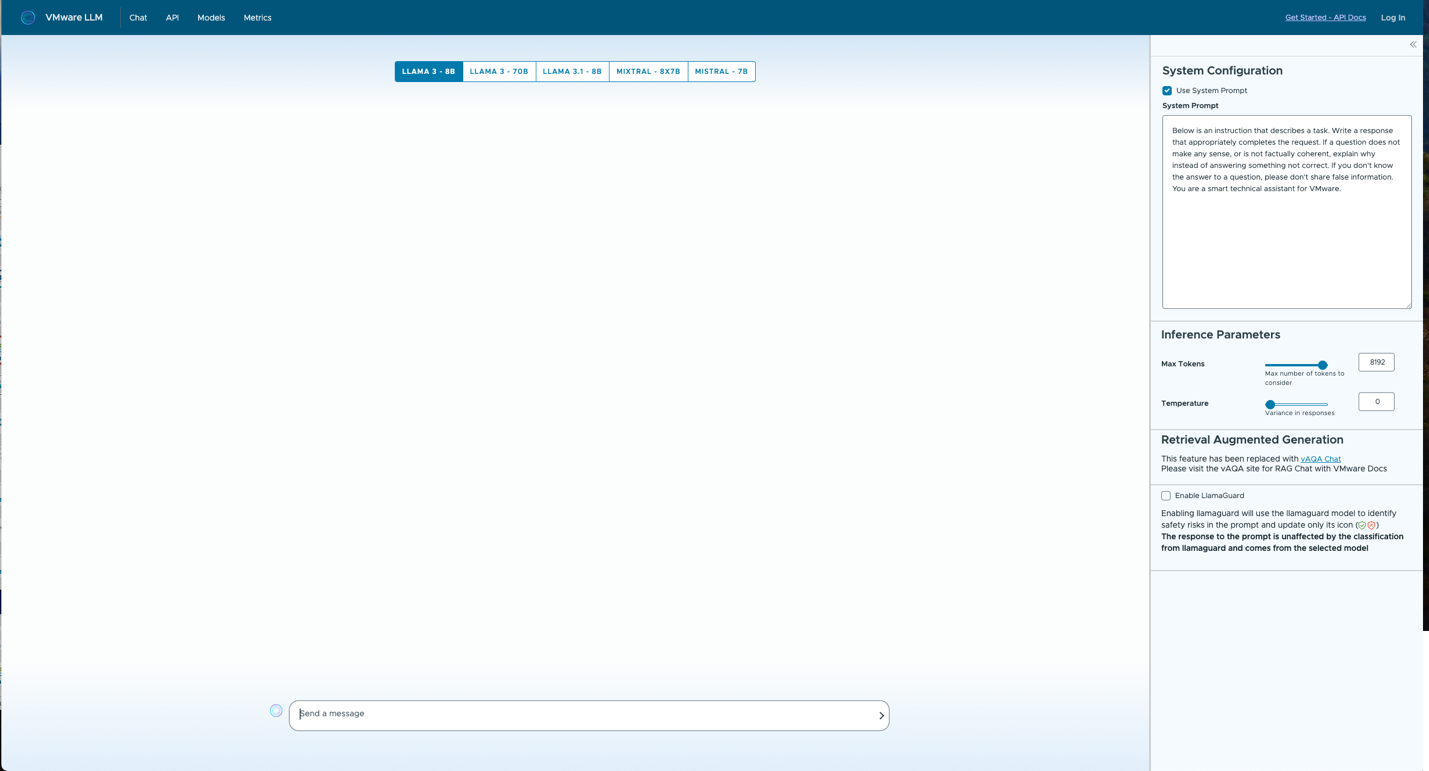Open Get Started - API Docs
Screen dimensions: 1429x771
[x=1325, y=17]
